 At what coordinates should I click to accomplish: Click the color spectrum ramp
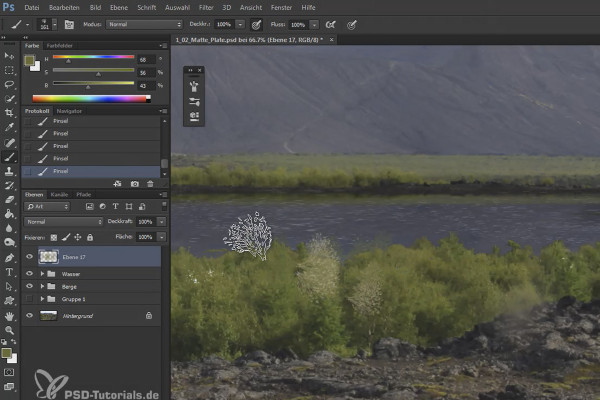[x=91, y=99]
